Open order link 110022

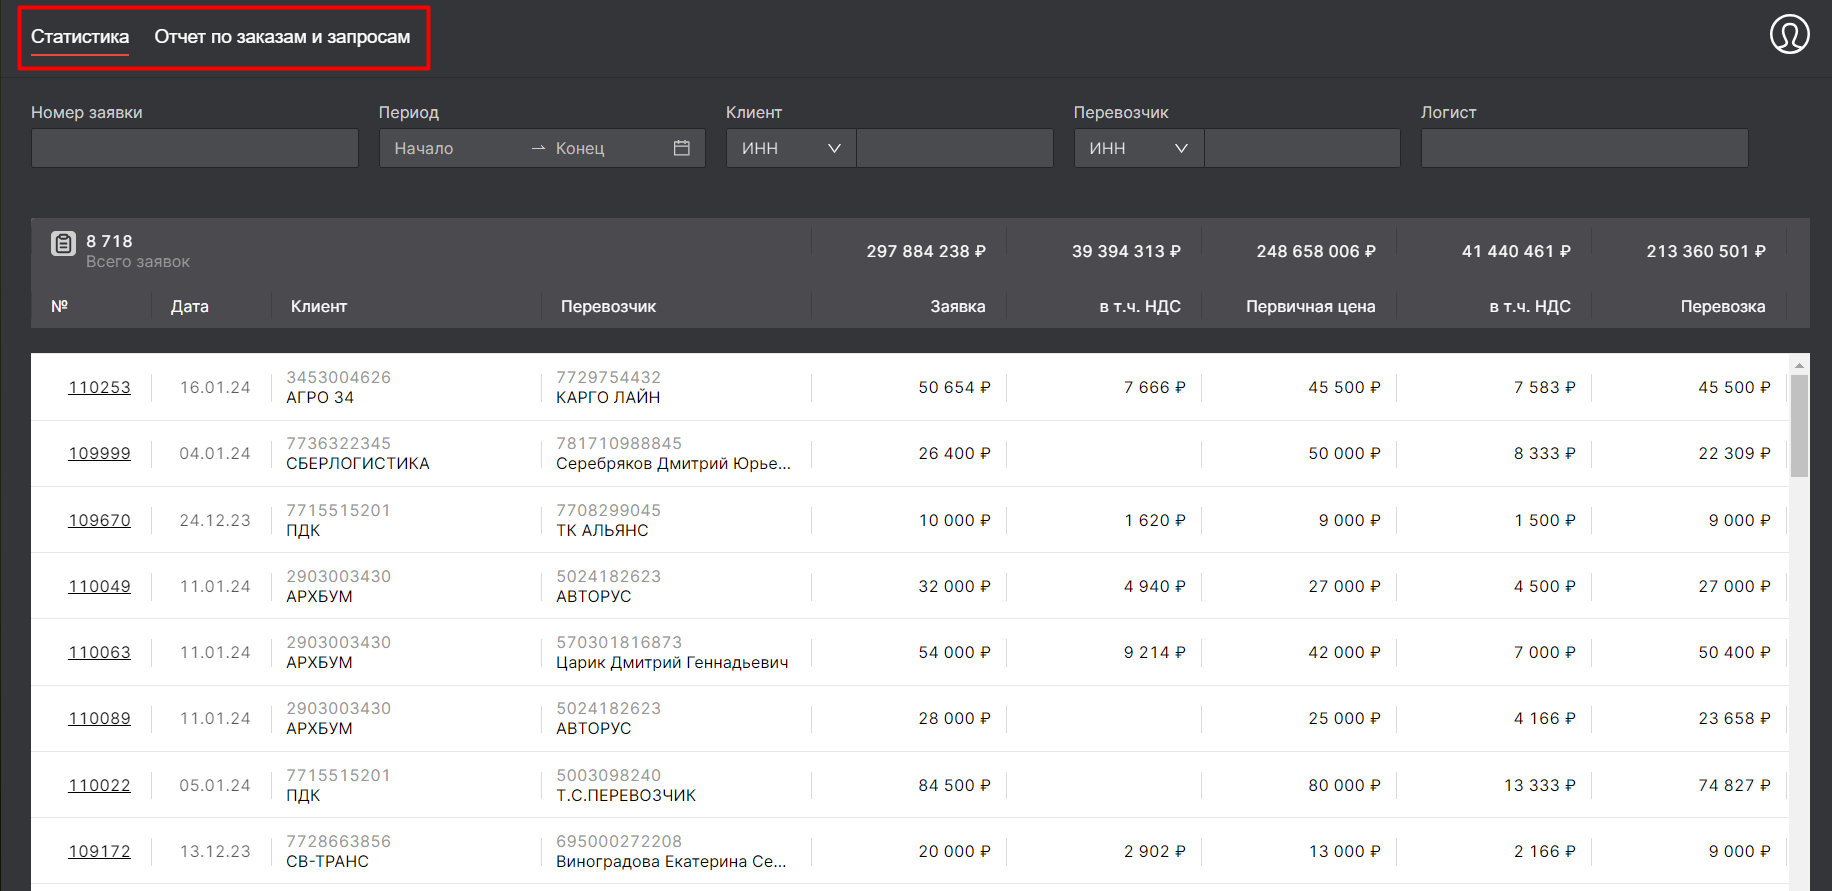(x=99, y=785)
